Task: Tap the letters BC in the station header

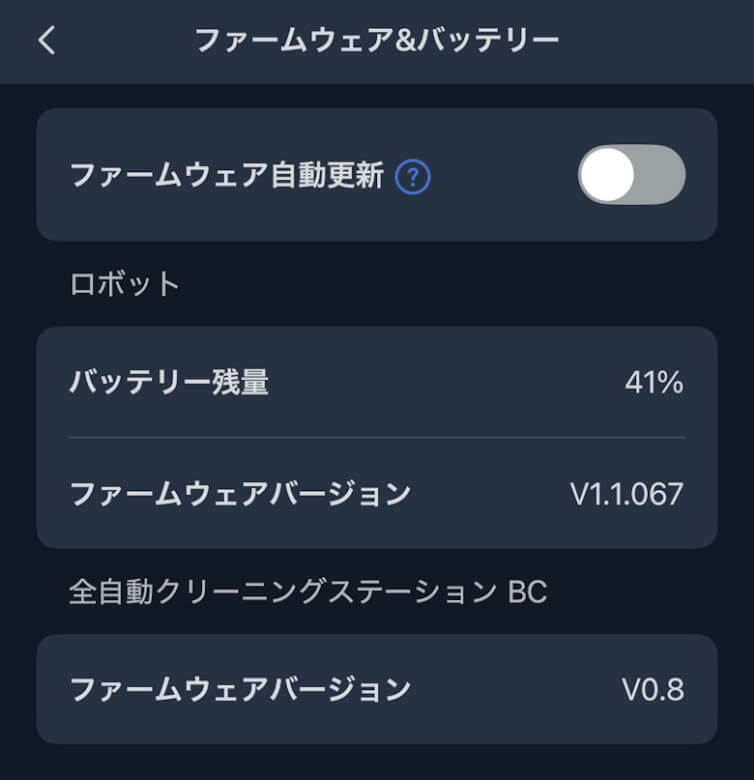Action: click(x=527, y=591)
